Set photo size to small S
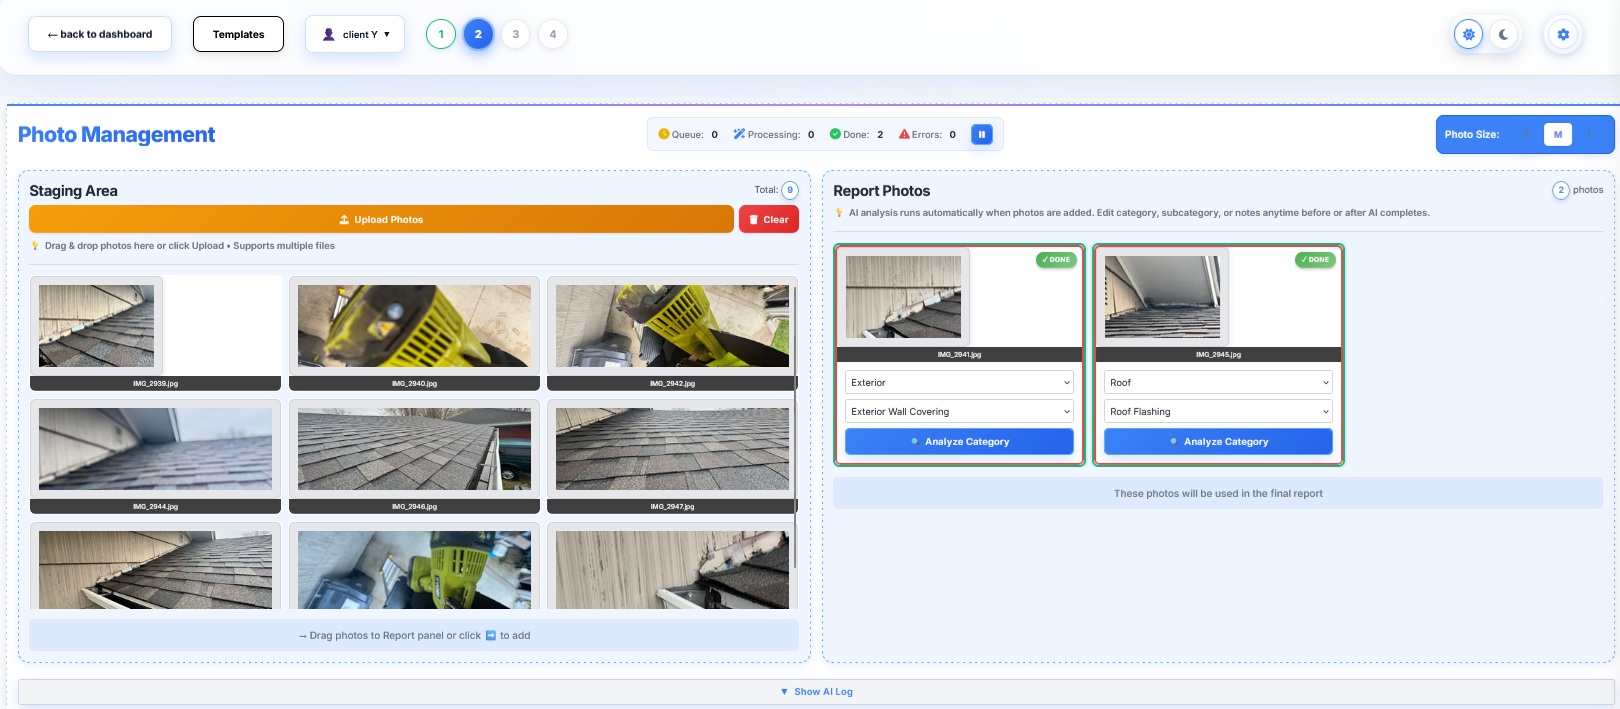 [1526, 134]
